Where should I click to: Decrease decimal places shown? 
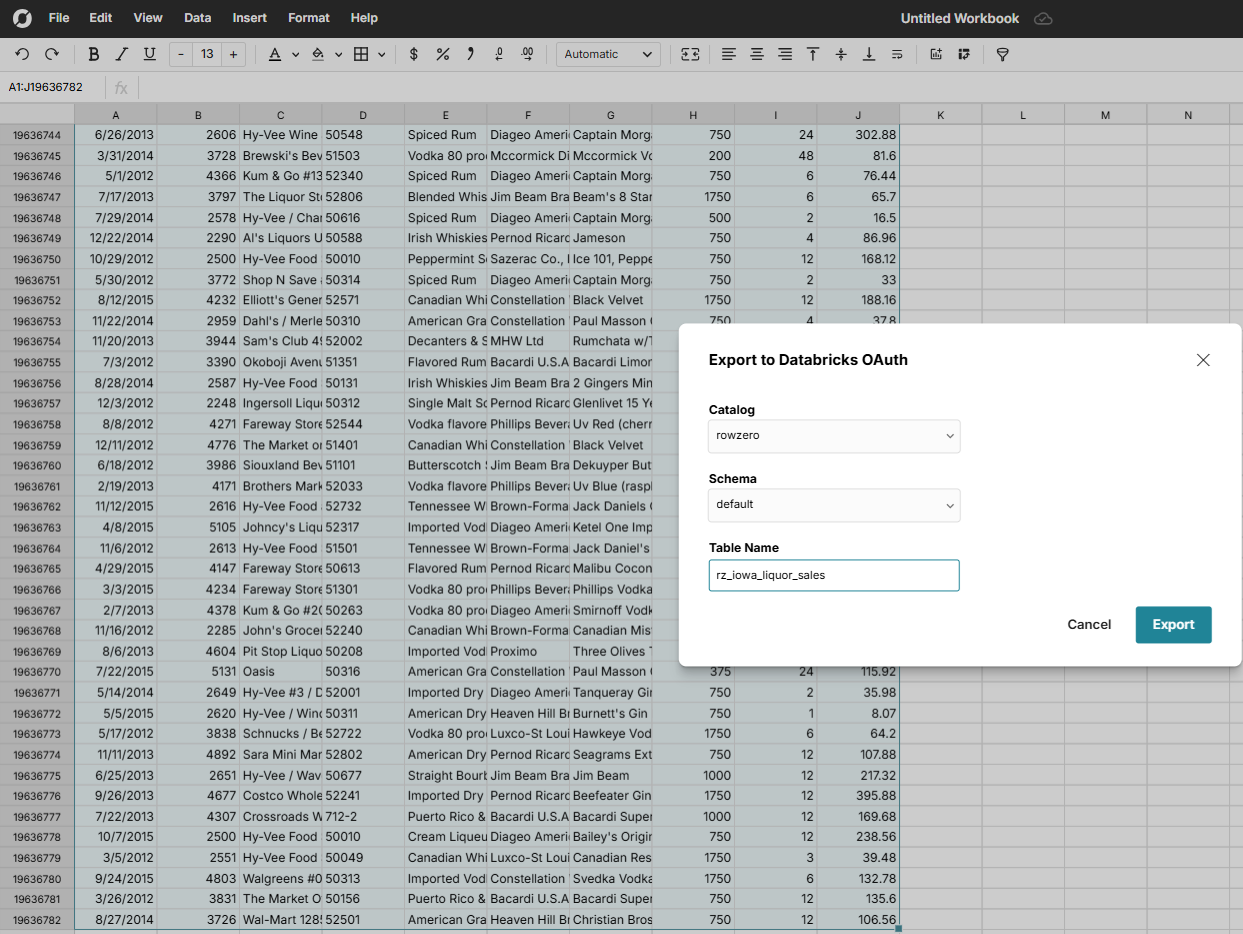(498, 54)
